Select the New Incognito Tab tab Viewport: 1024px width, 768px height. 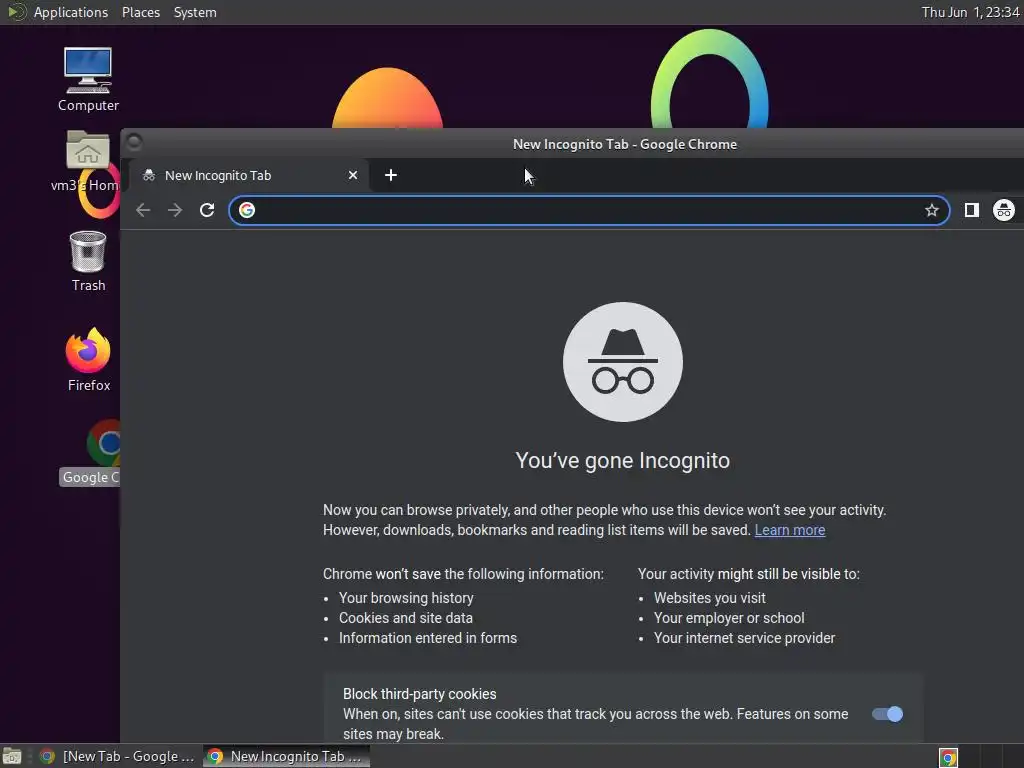[x=251, y=175]
